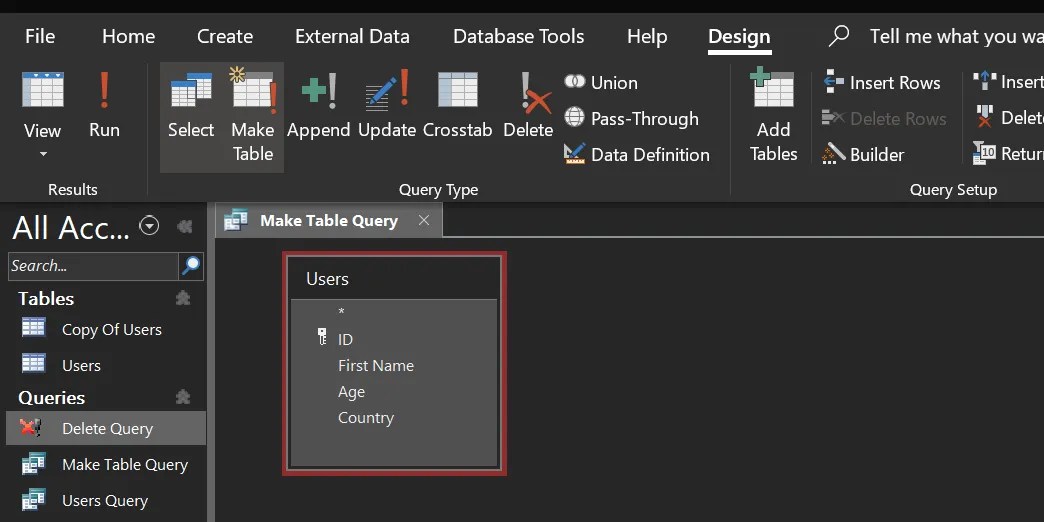Collapse the Queries group

(183, 397)
